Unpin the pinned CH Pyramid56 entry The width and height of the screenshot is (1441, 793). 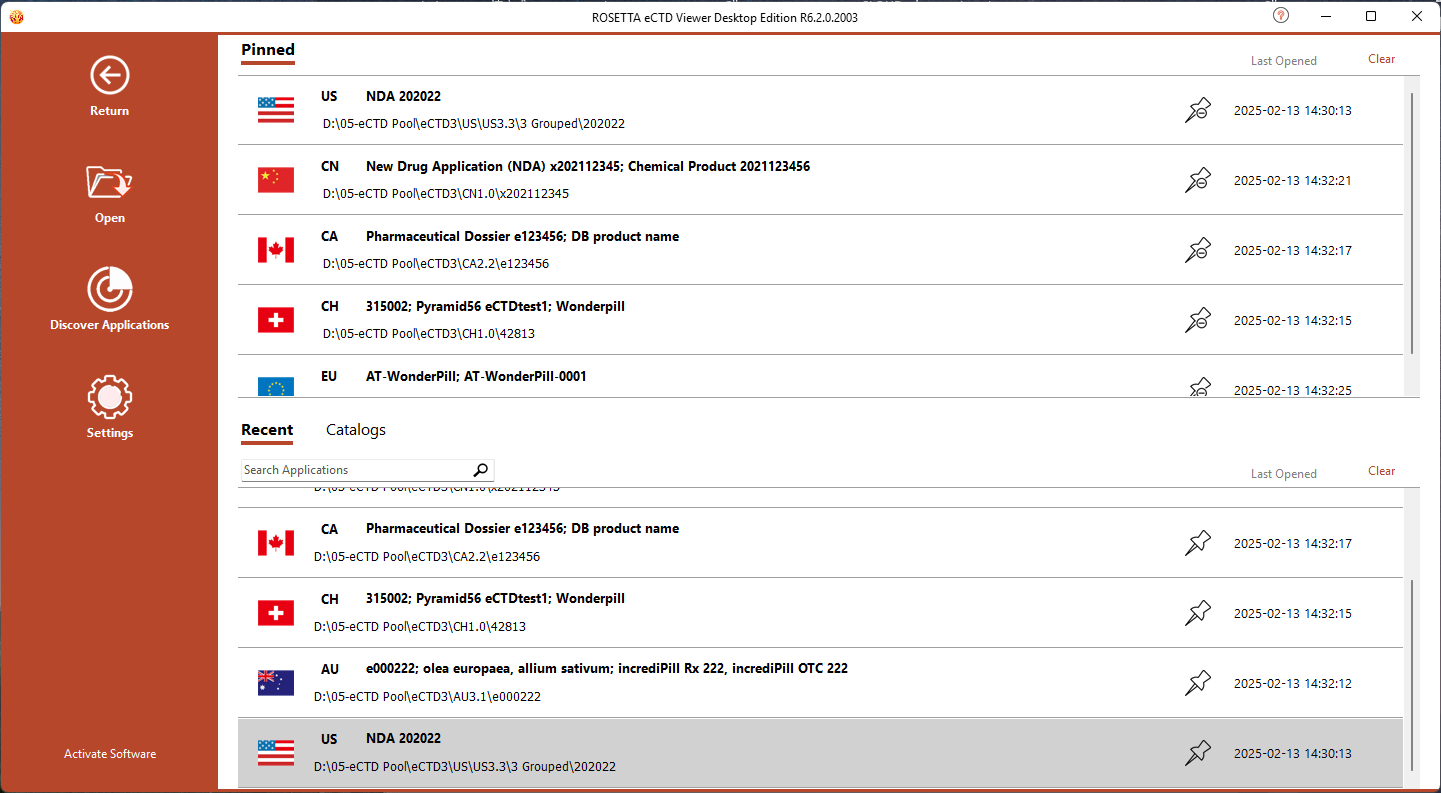click(1198, 321)
